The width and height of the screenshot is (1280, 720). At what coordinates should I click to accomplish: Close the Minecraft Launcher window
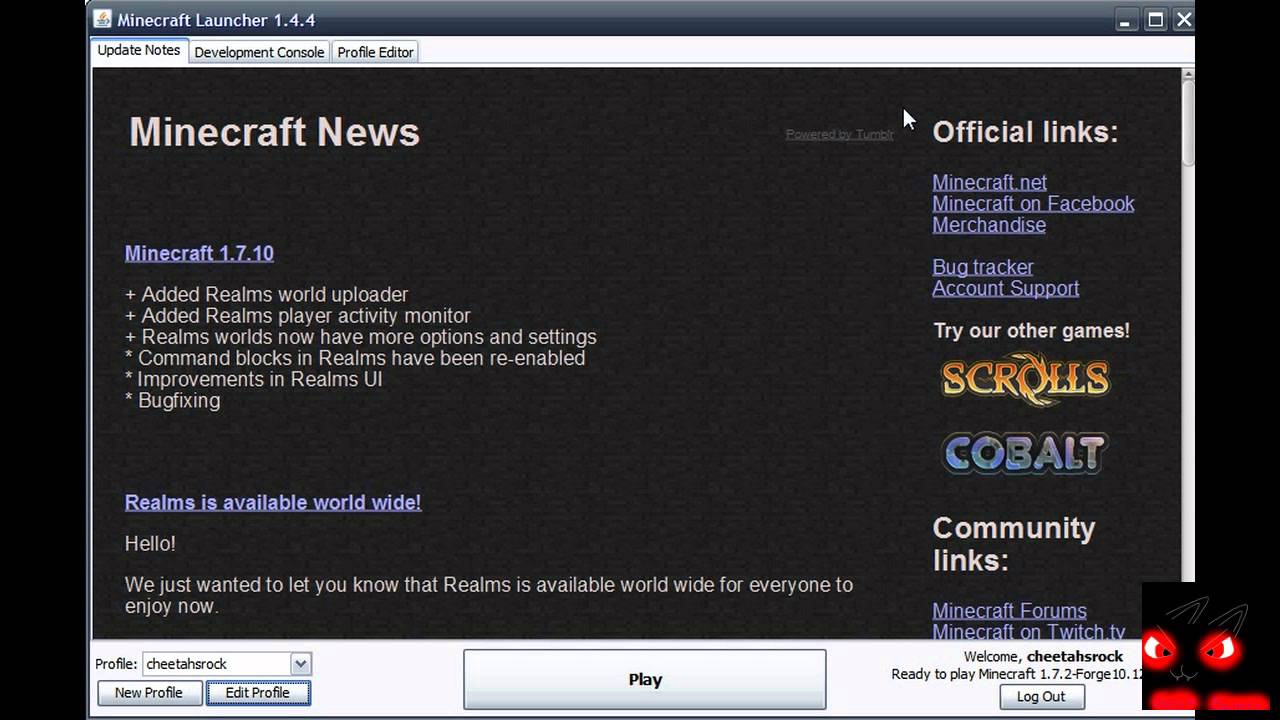tap(1183, 19)
